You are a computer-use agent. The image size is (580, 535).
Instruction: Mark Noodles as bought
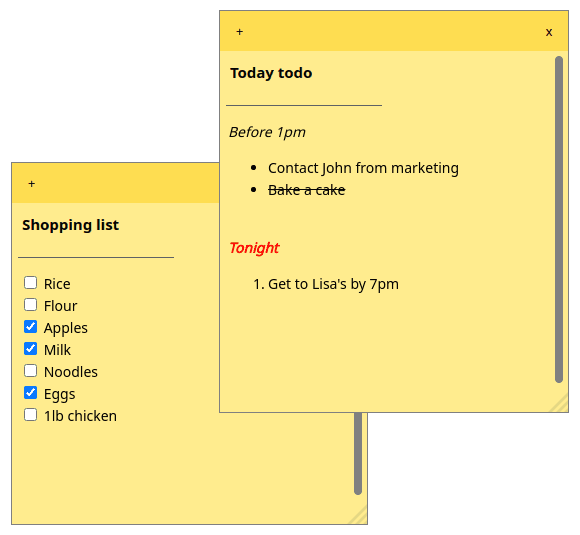click(30, 371)
